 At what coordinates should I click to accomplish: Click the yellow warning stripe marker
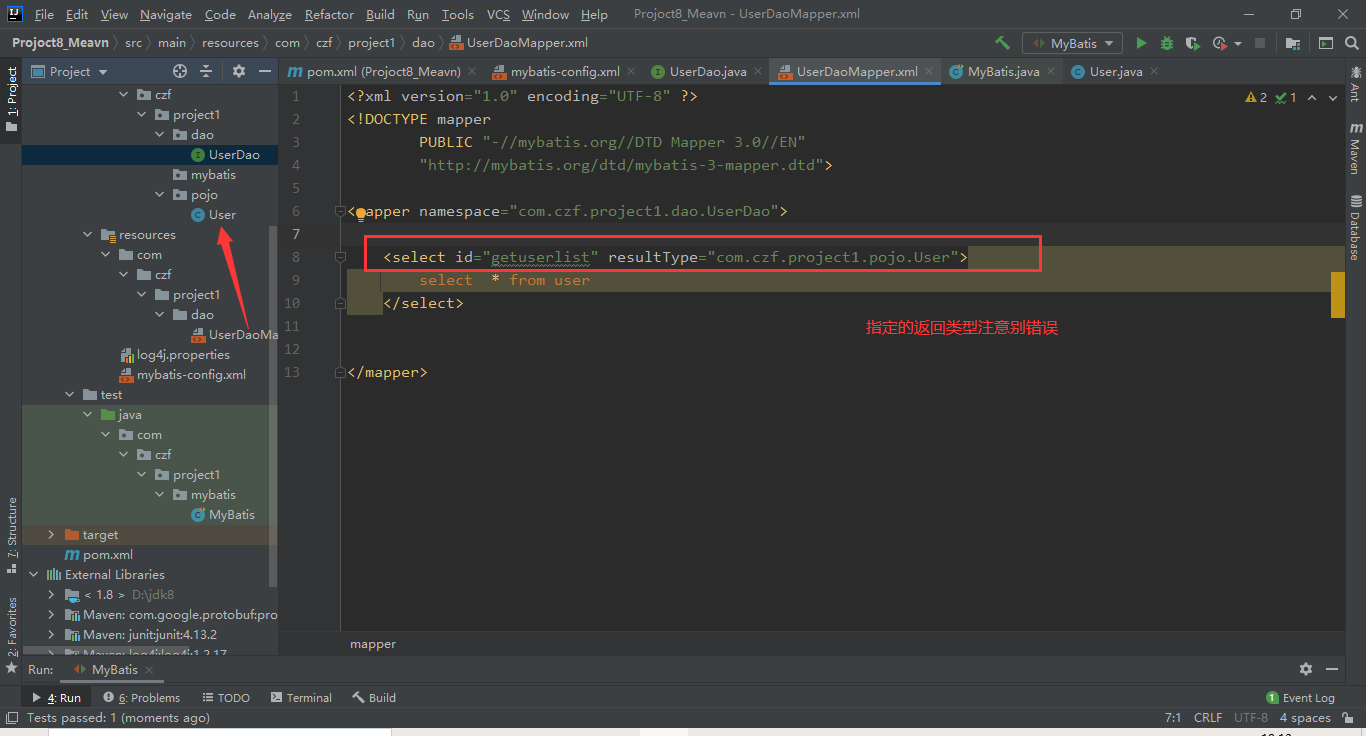1338,294
